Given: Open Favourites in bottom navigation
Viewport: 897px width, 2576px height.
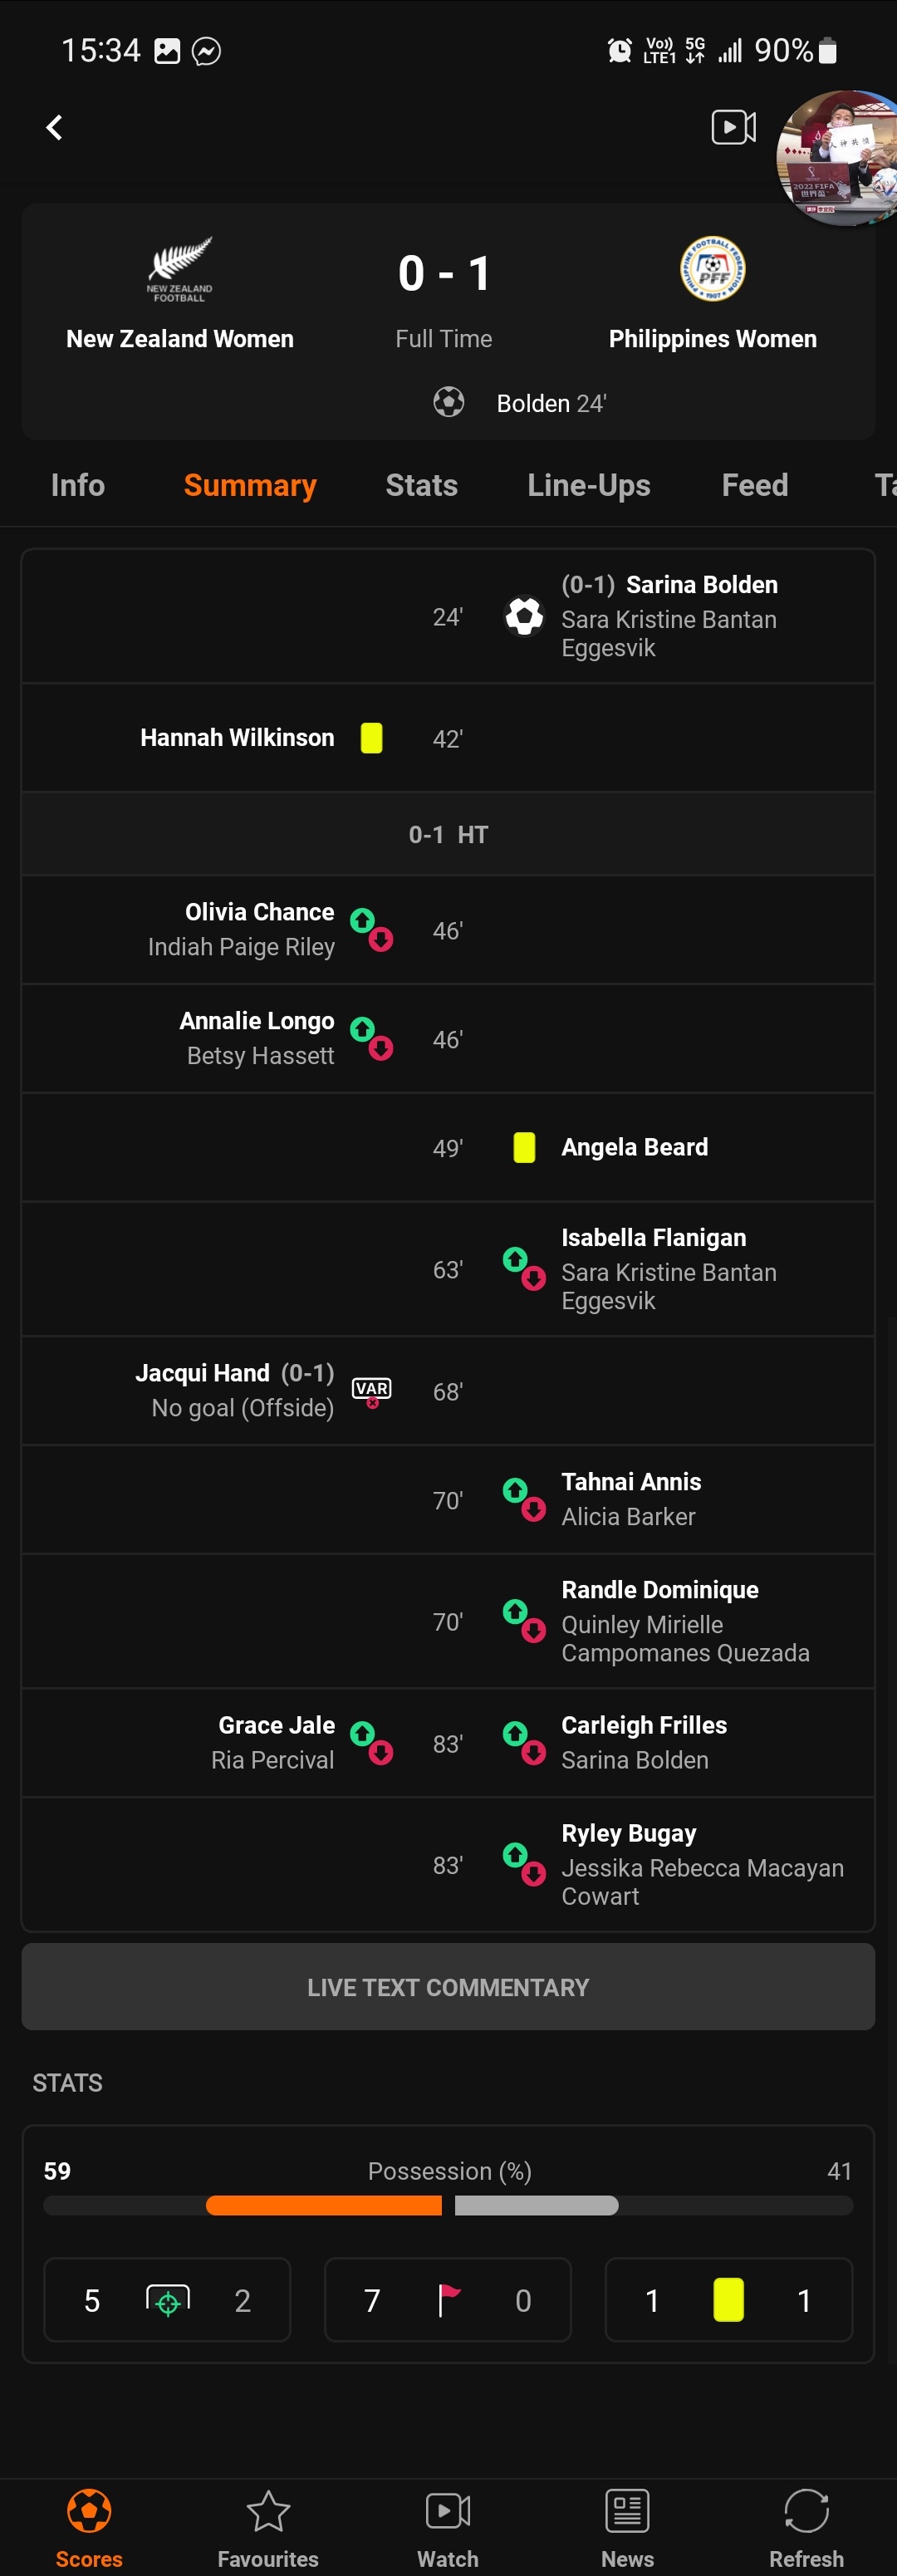Looking at the screenshot, I should (268, 2528).
